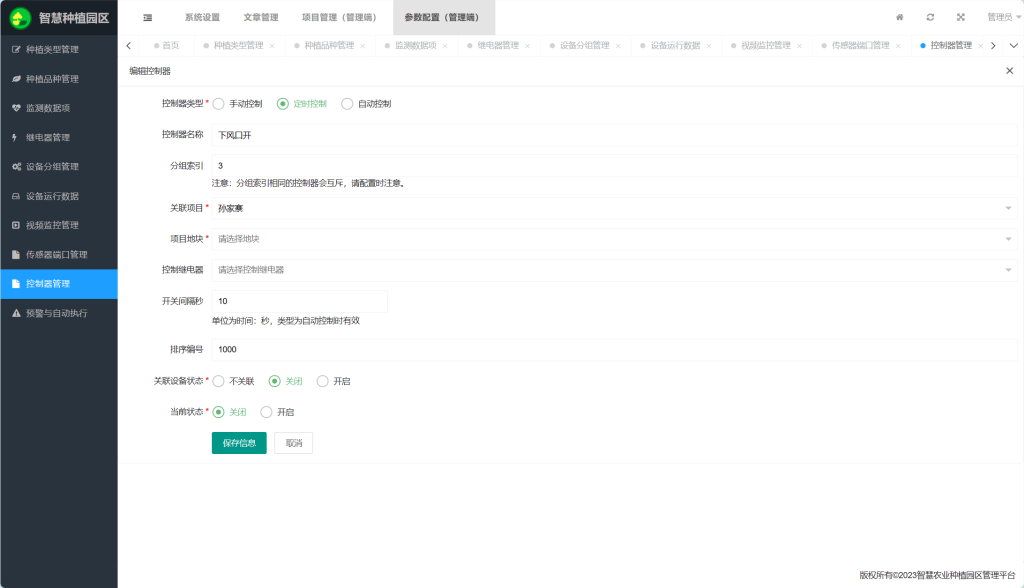The height and width of the screenshot is (588, 1024).
Task: Click the home icon in top bar
Action: pyautogui.click(x=899, y=17)
